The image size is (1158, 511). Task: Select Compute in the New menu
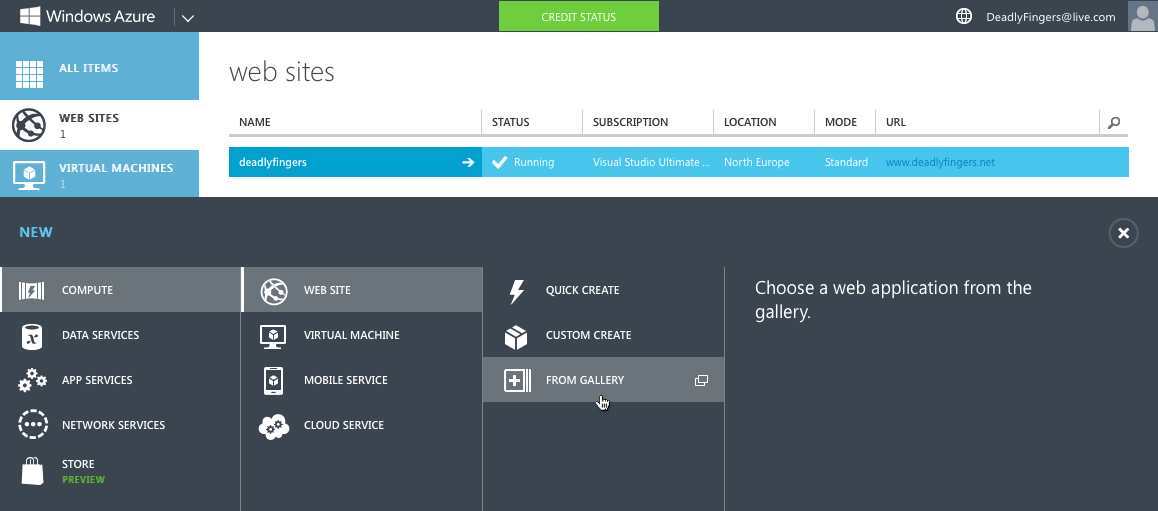click(120, 289)
